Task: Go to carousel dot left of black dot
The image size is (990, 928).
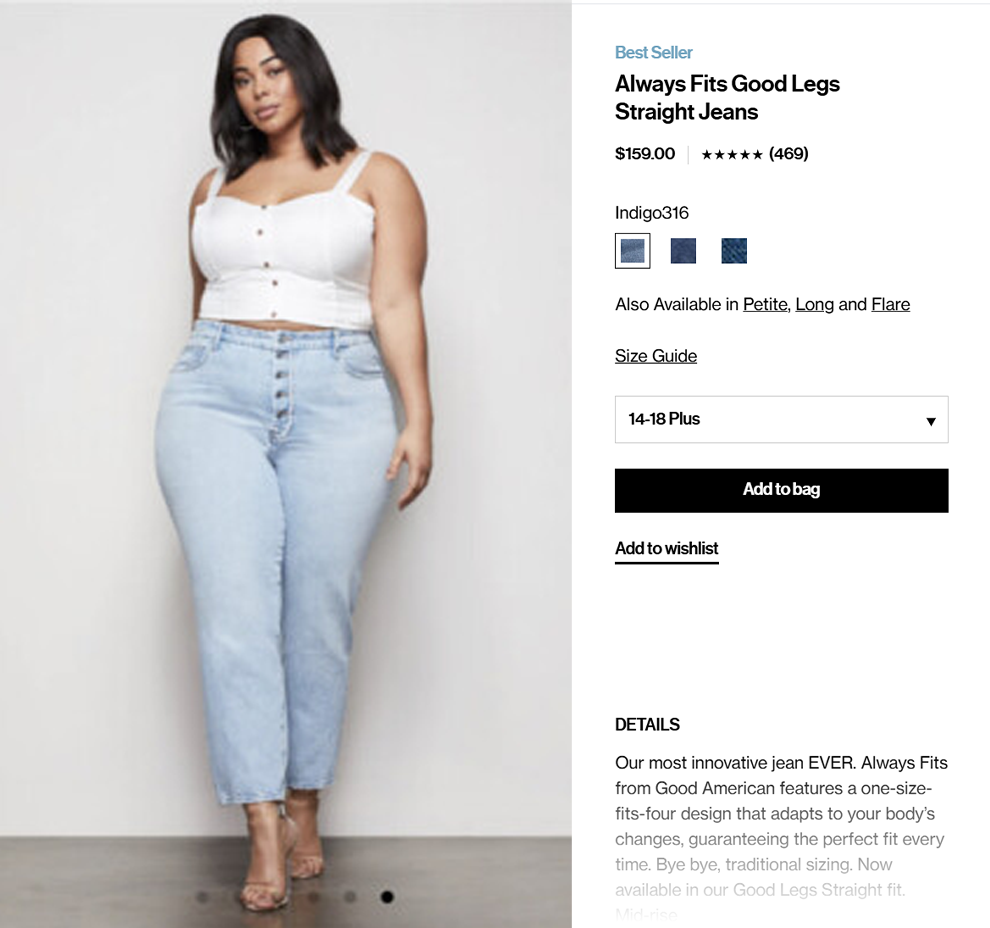Action: point(350,896)
